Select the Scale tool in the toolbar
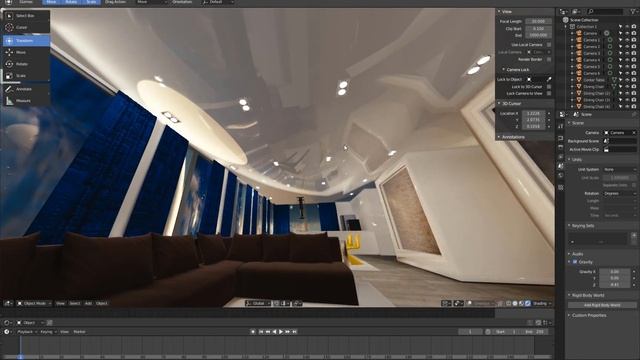 click(x=27, y=76)
